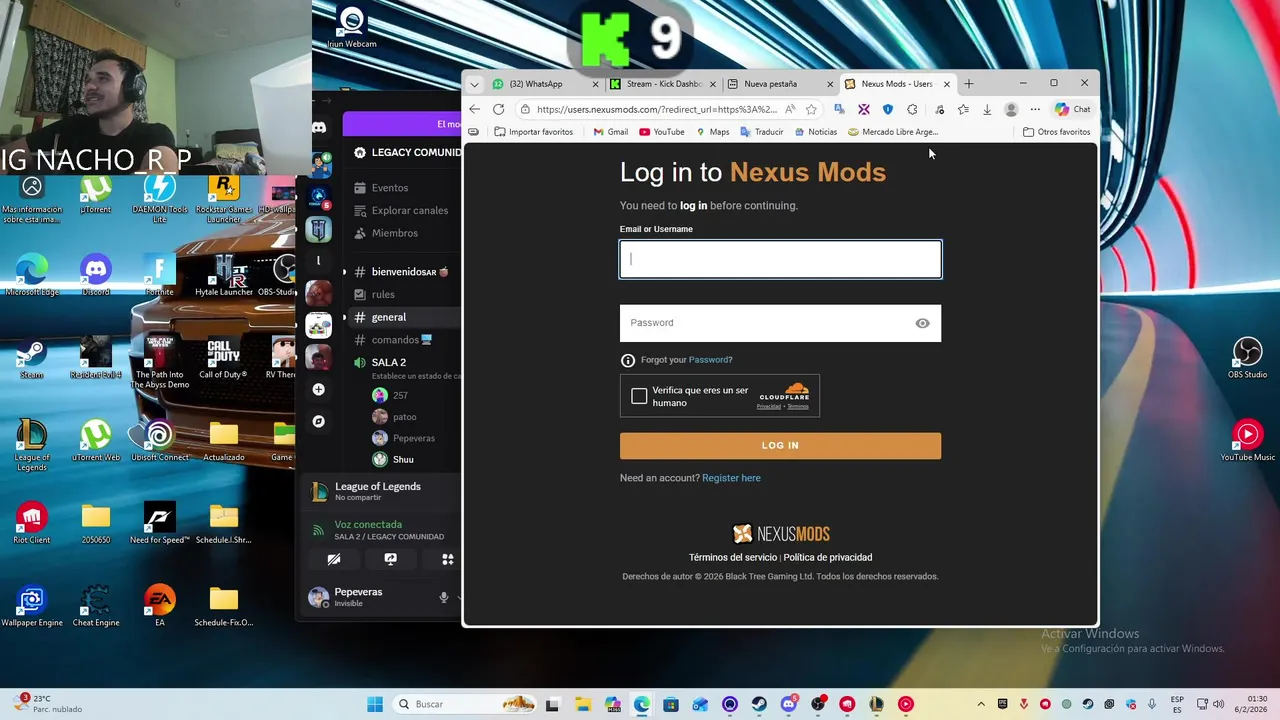Open Términos del servicio link

732,558
